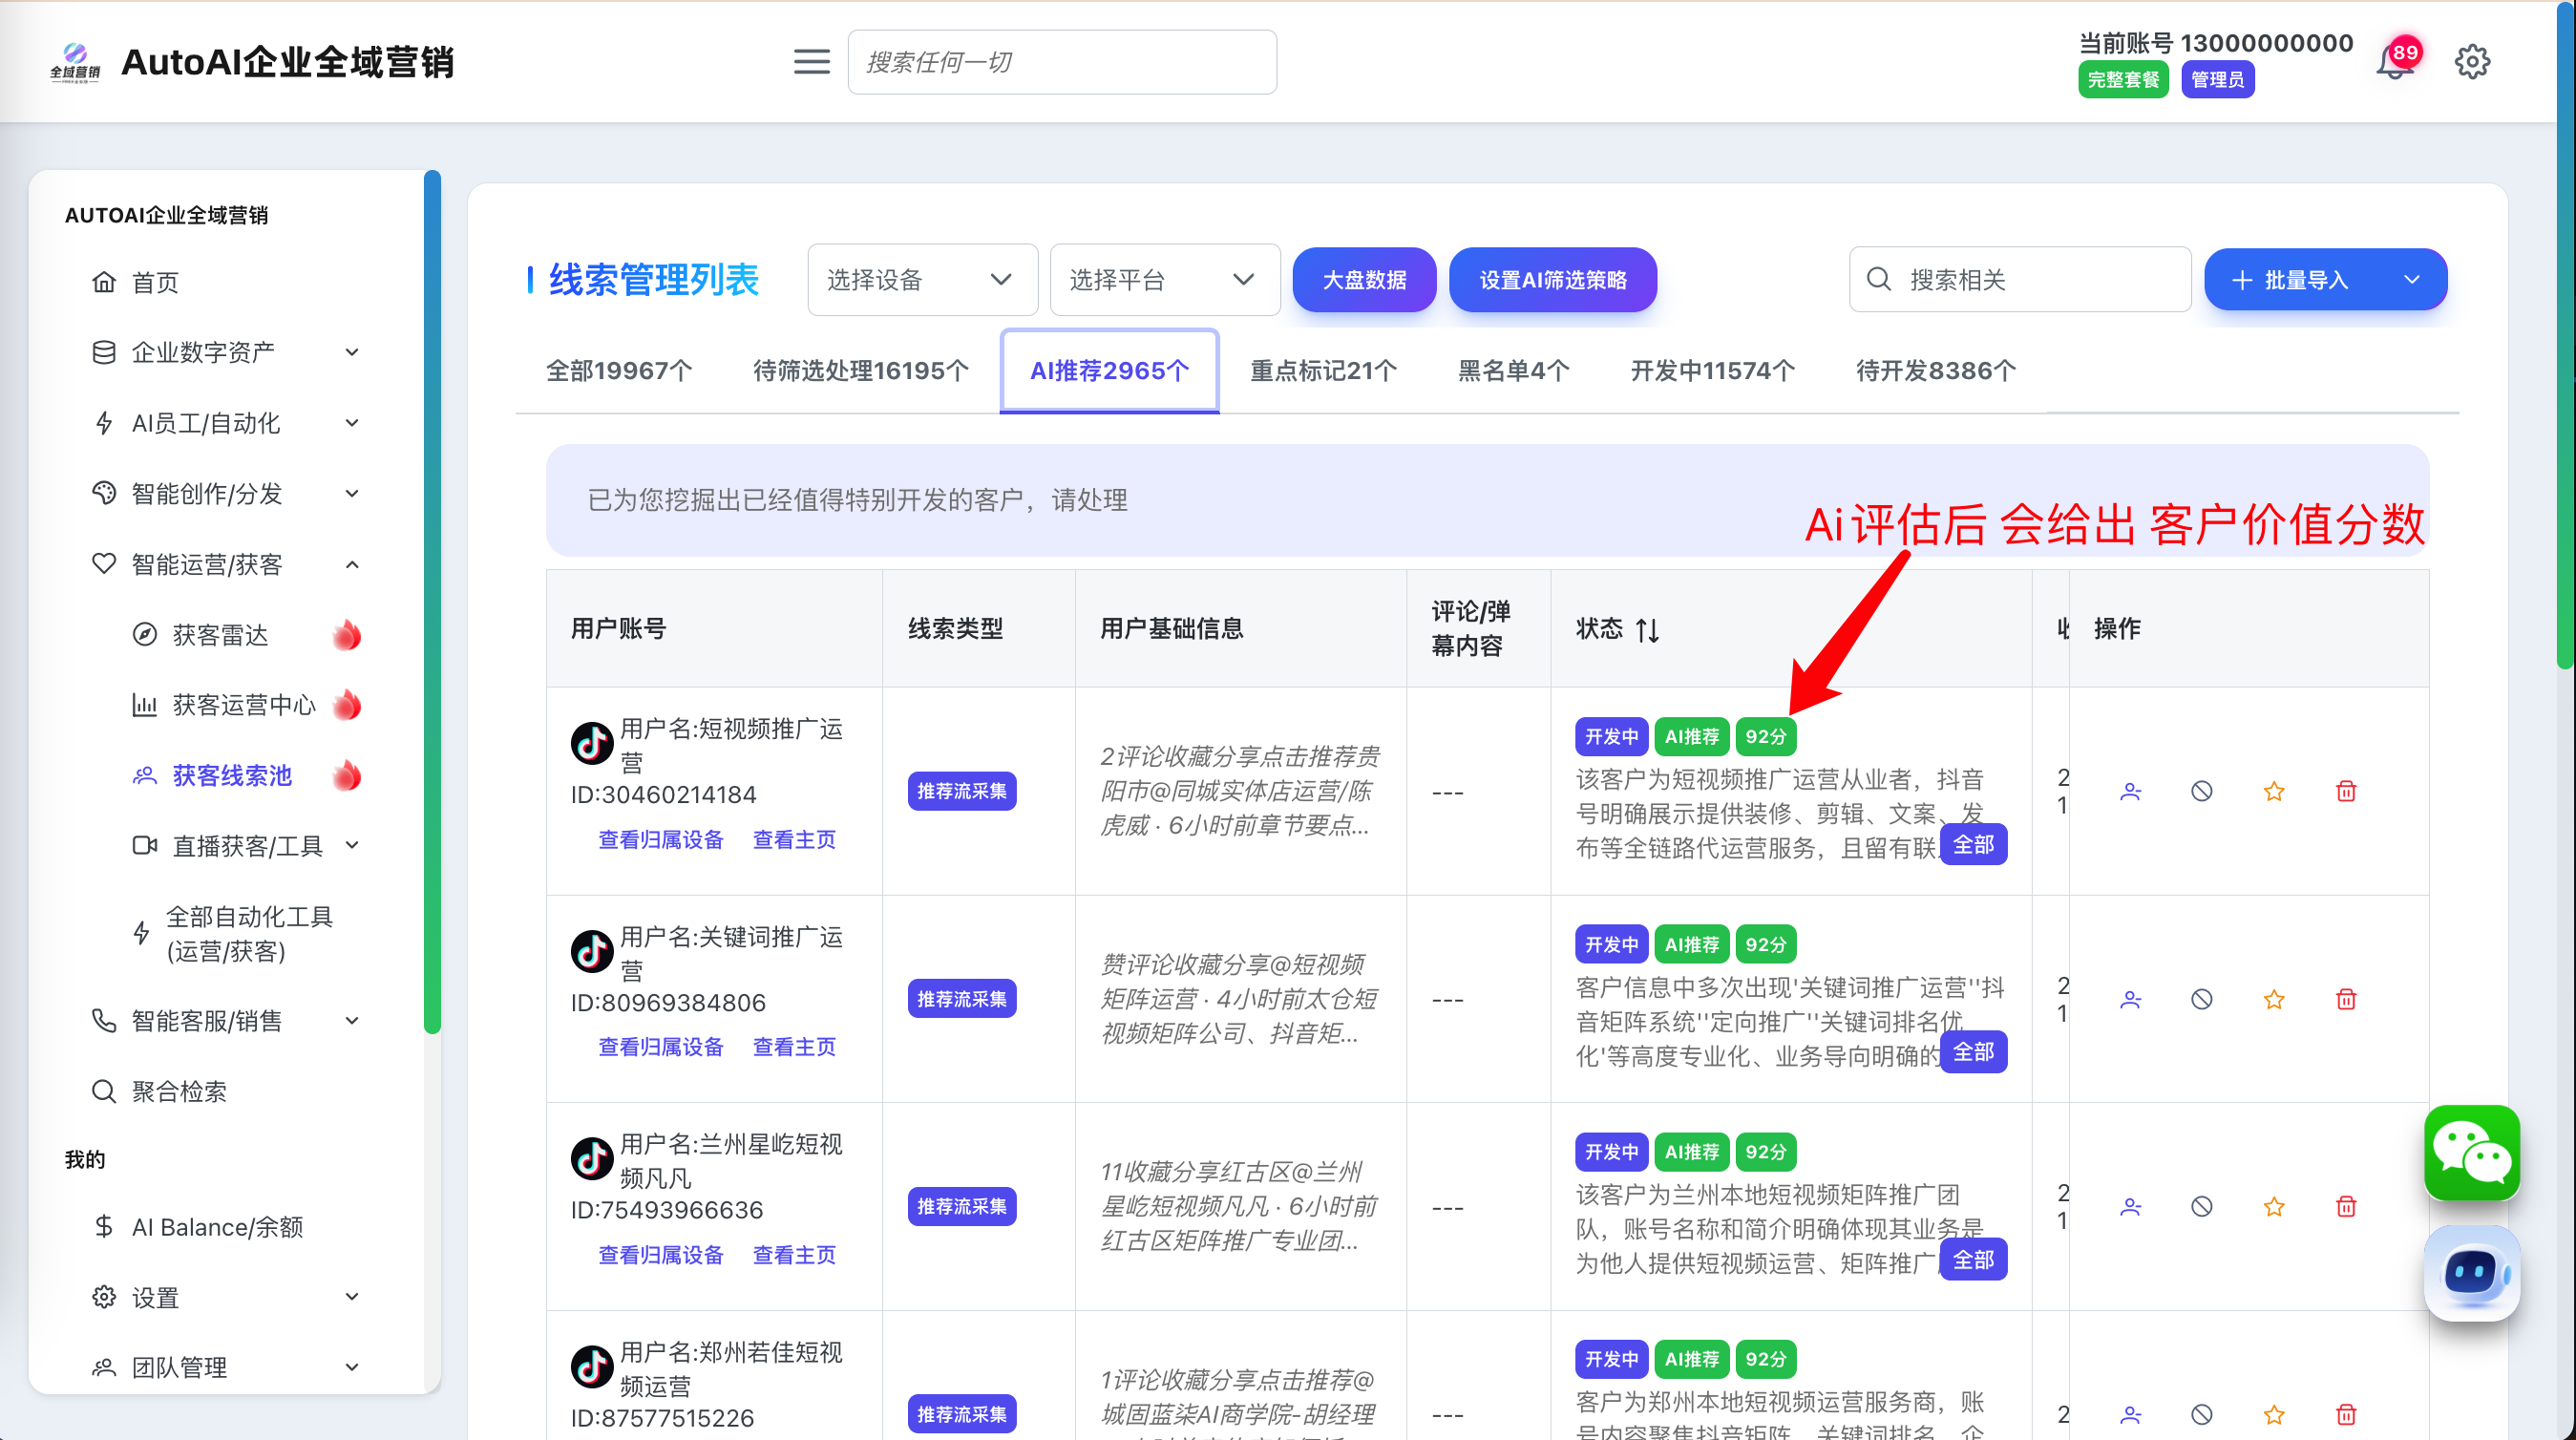Open settings gear in top bar

pos(2471,62)
